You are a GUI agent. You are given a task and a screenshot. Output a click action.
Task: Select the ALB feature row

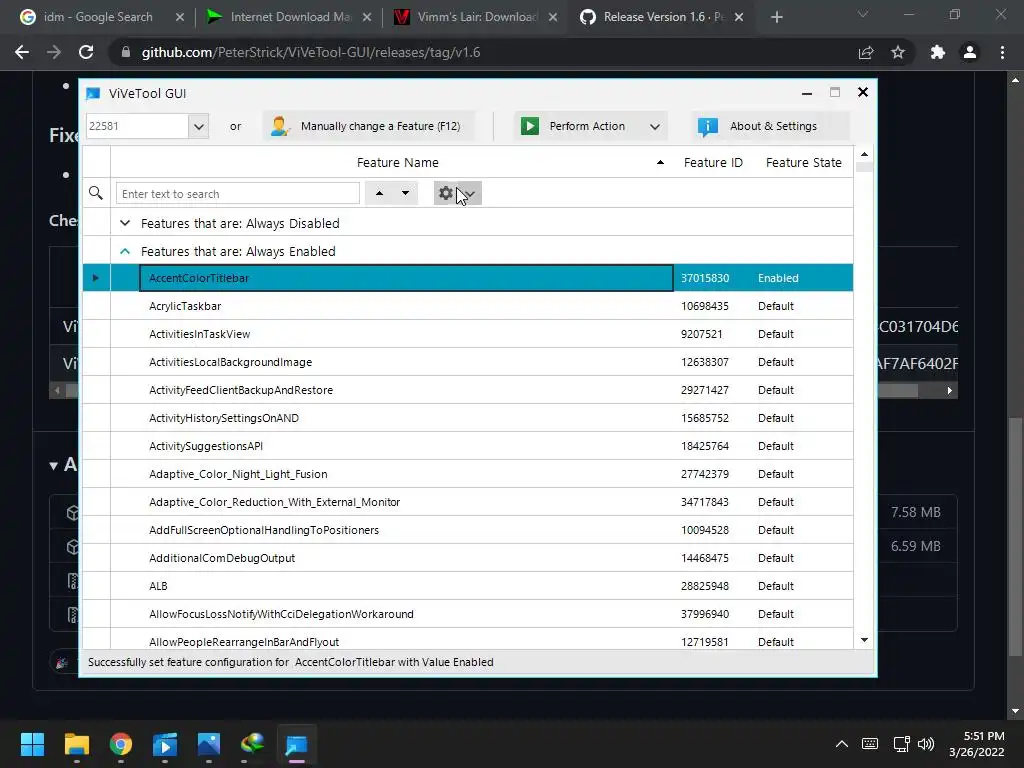click(x=468, y=586)
